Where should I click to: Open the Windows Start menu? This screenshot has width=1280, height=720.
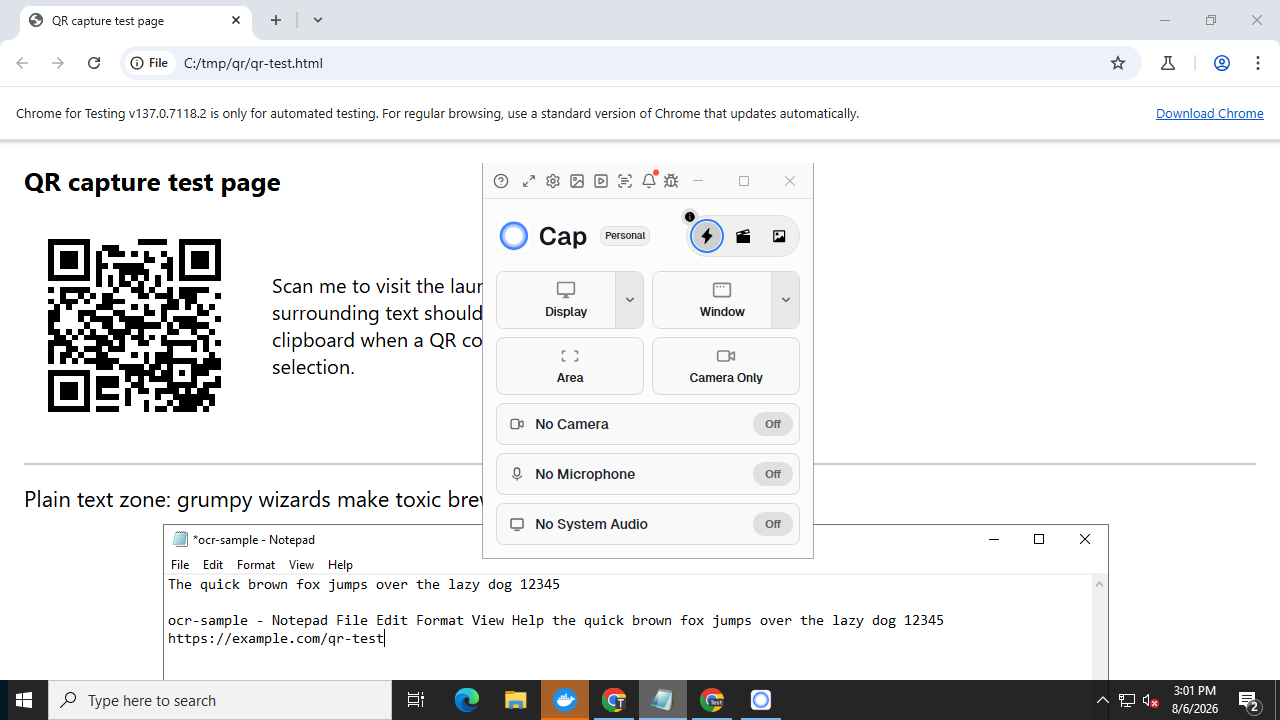point(24,700)
